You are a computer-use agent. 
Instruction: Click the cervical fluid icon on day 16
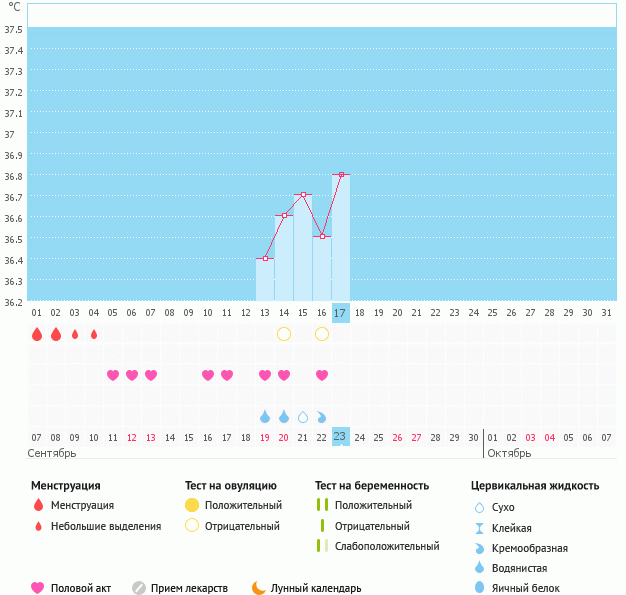pos(322,417)
